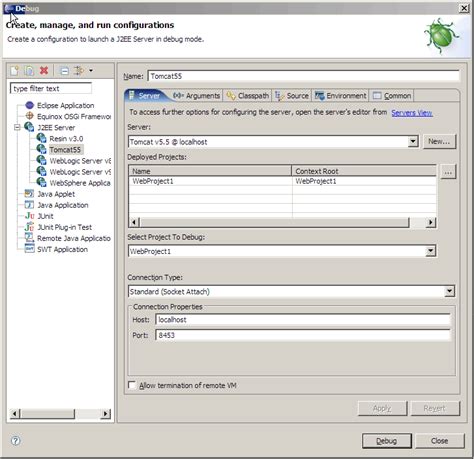The width and height of the screenshot is (474, 459).
Task: Open the Connection Type dropdown
Action: tap(449, 291)
